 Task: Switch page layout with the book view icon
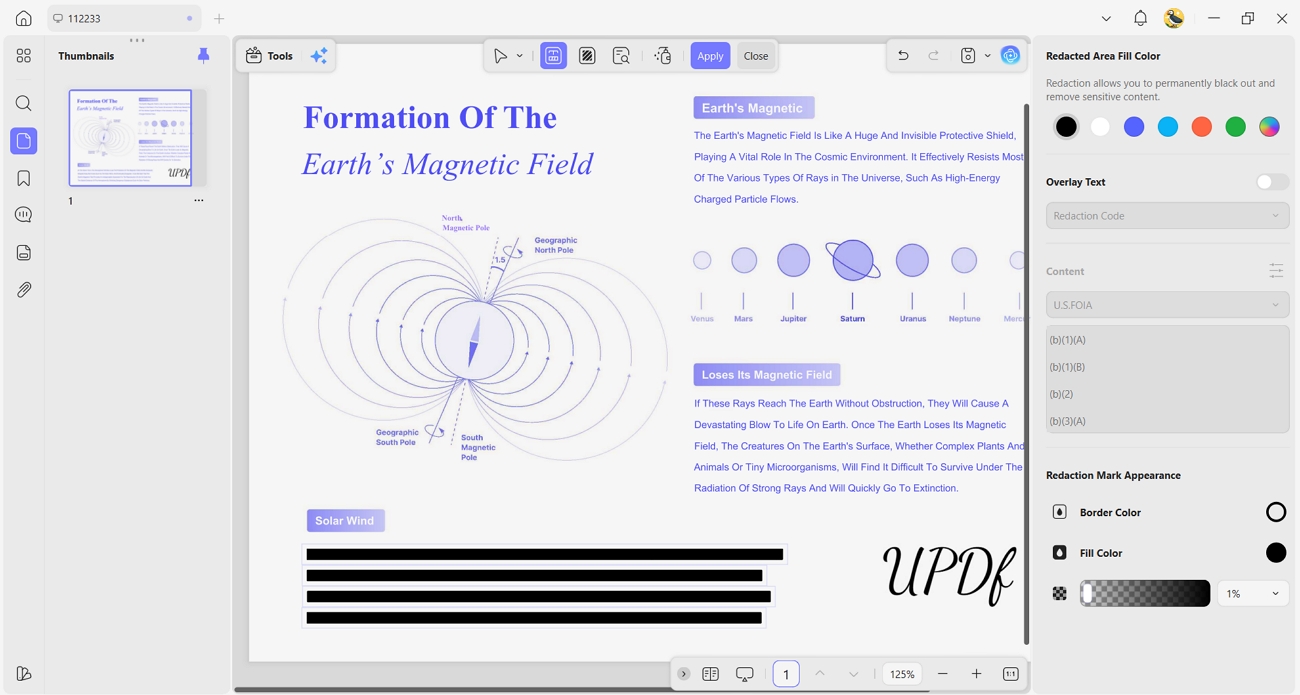tap(711, 674)
